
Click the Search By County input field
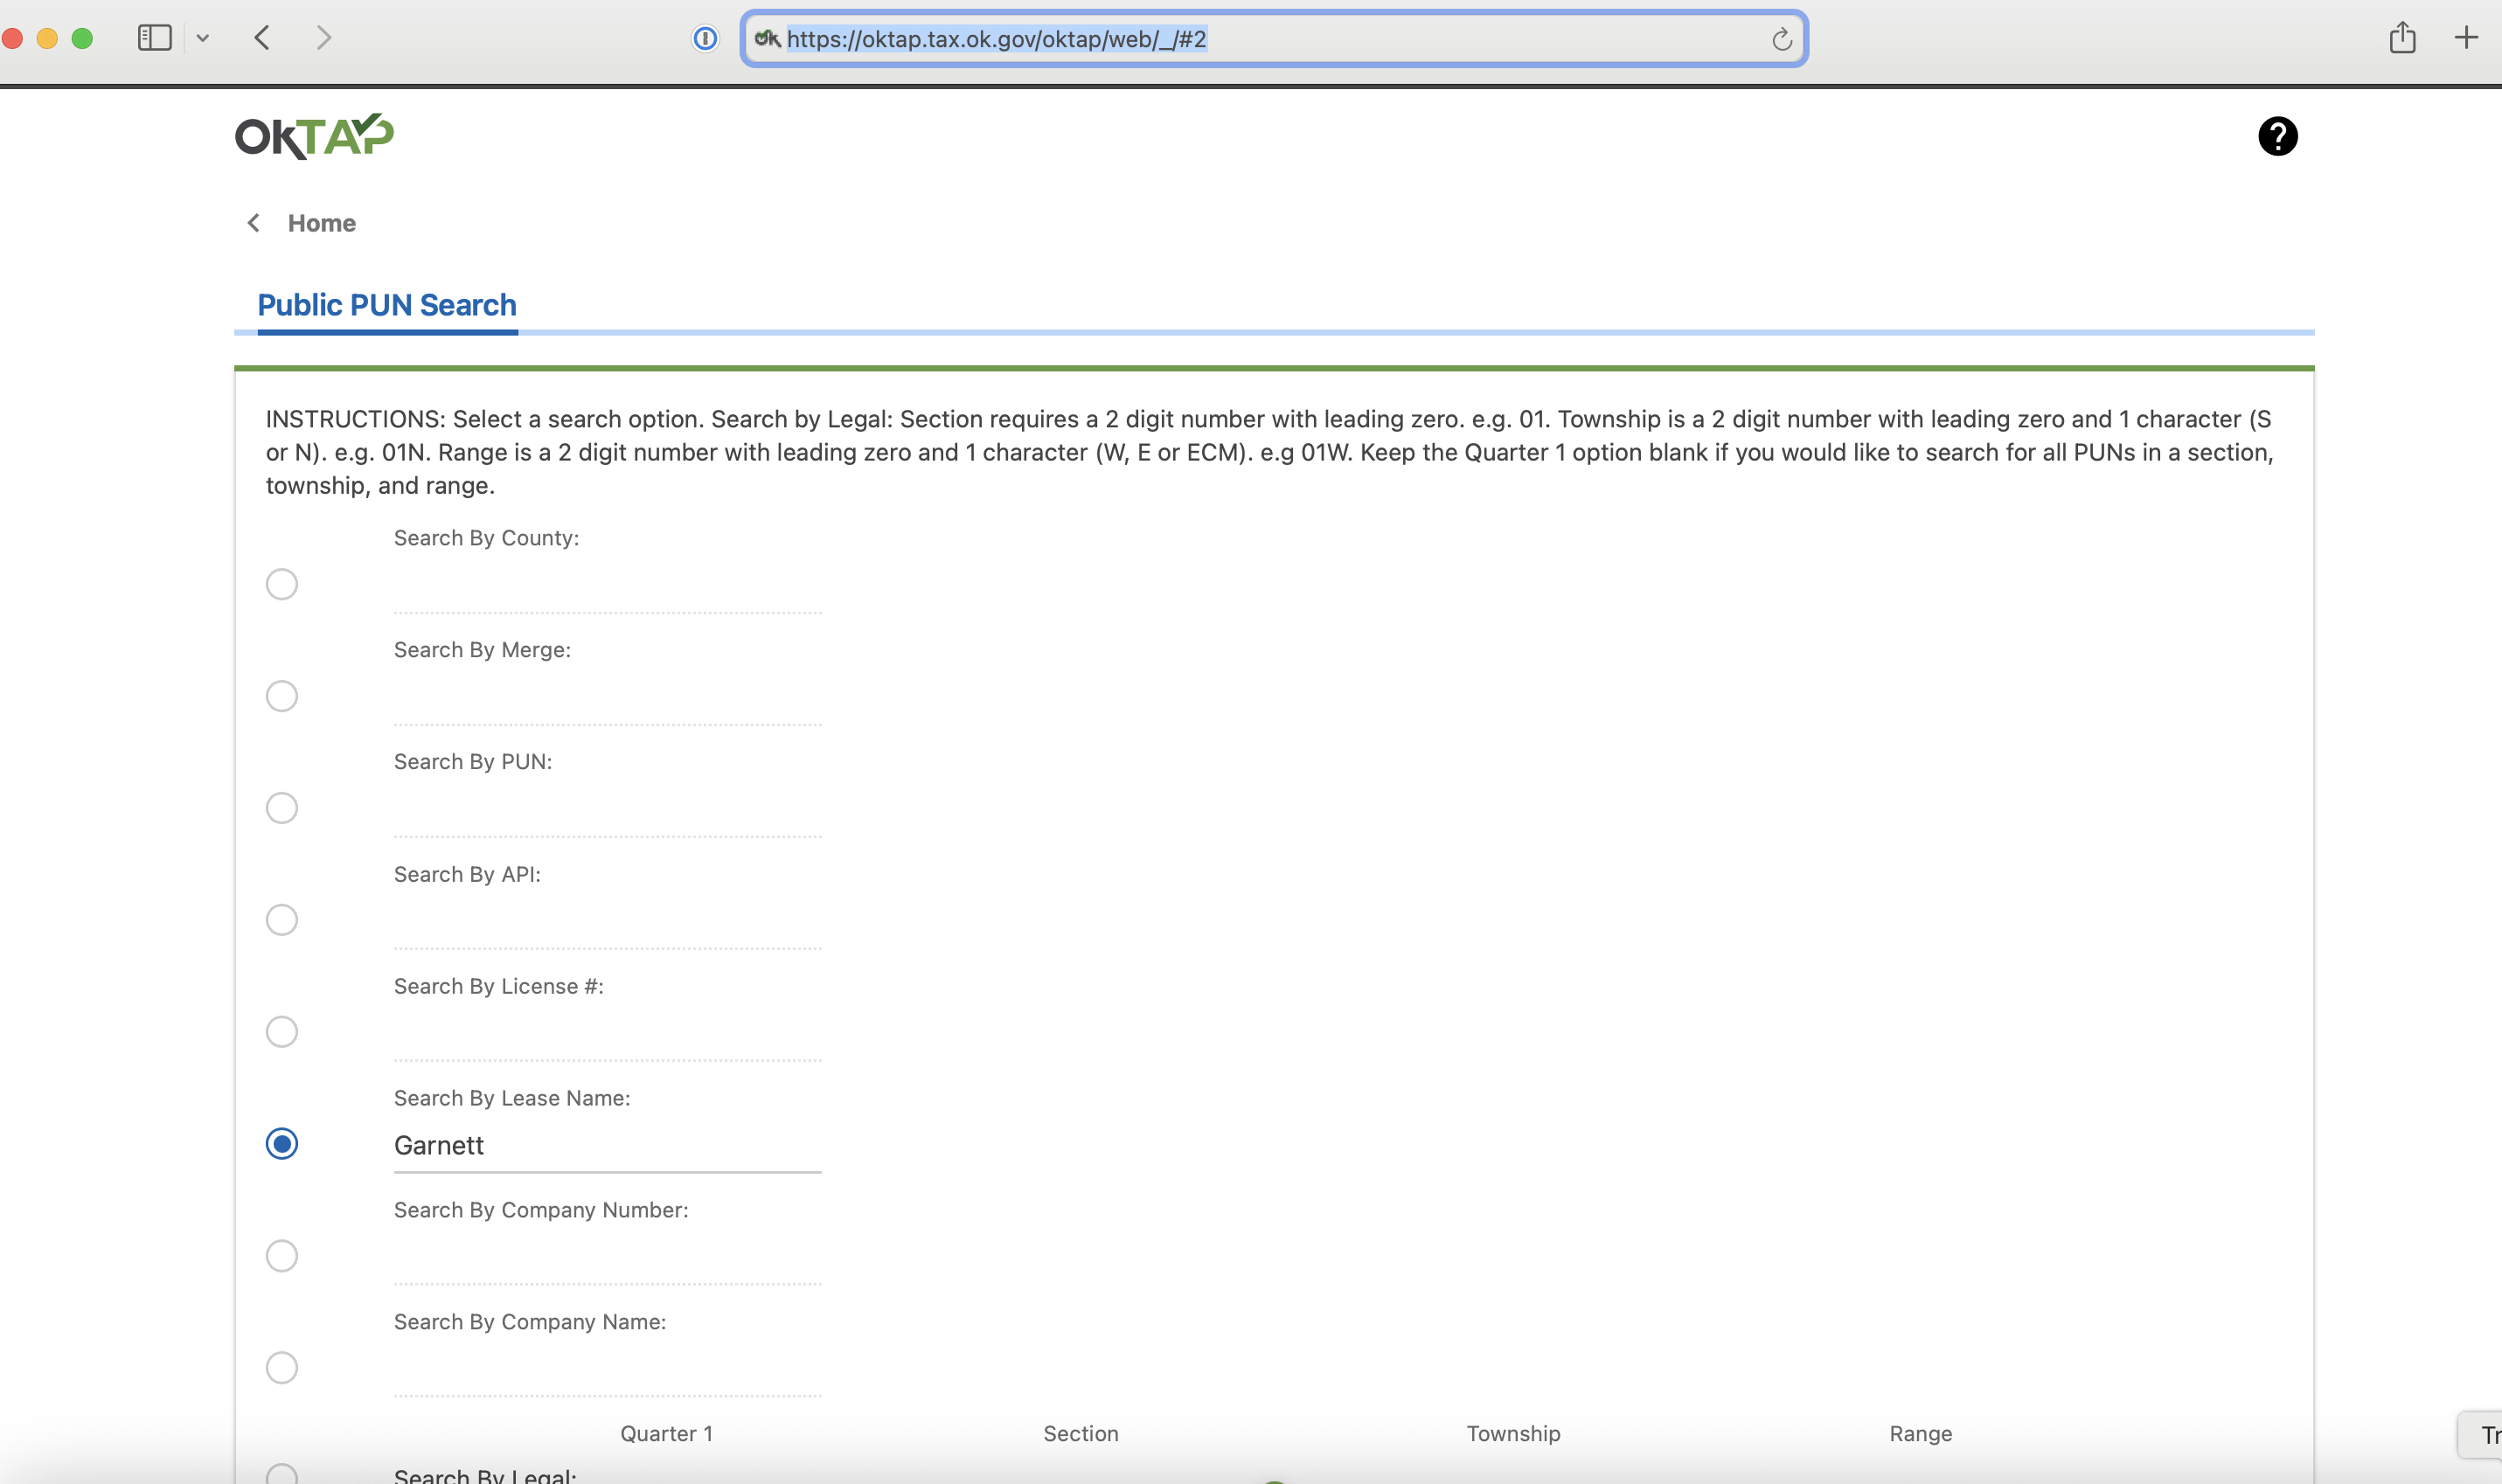[607, 587]
